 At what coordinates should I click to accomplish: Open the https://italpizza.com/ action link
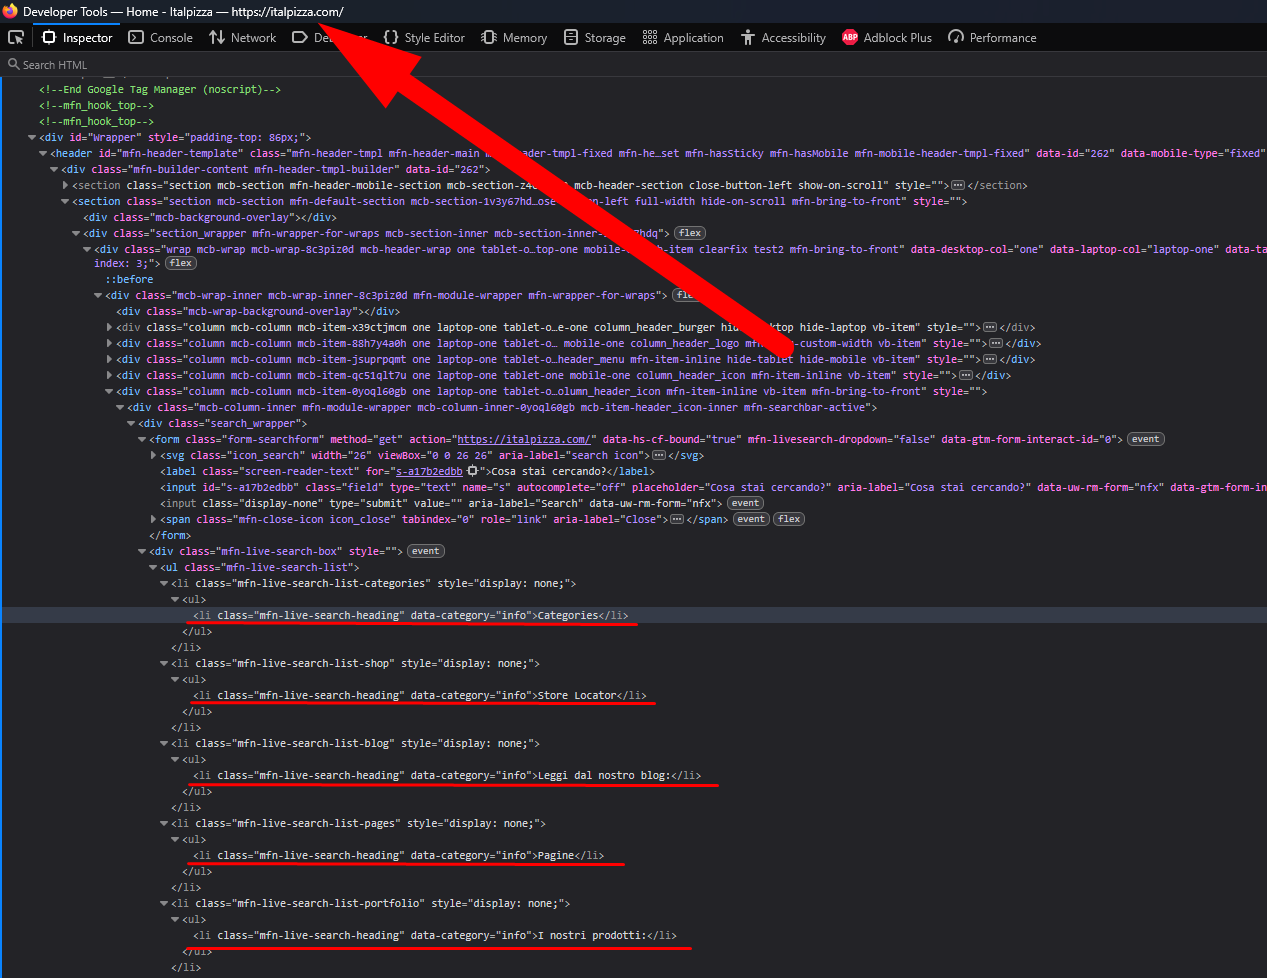(x=523, y=440)
